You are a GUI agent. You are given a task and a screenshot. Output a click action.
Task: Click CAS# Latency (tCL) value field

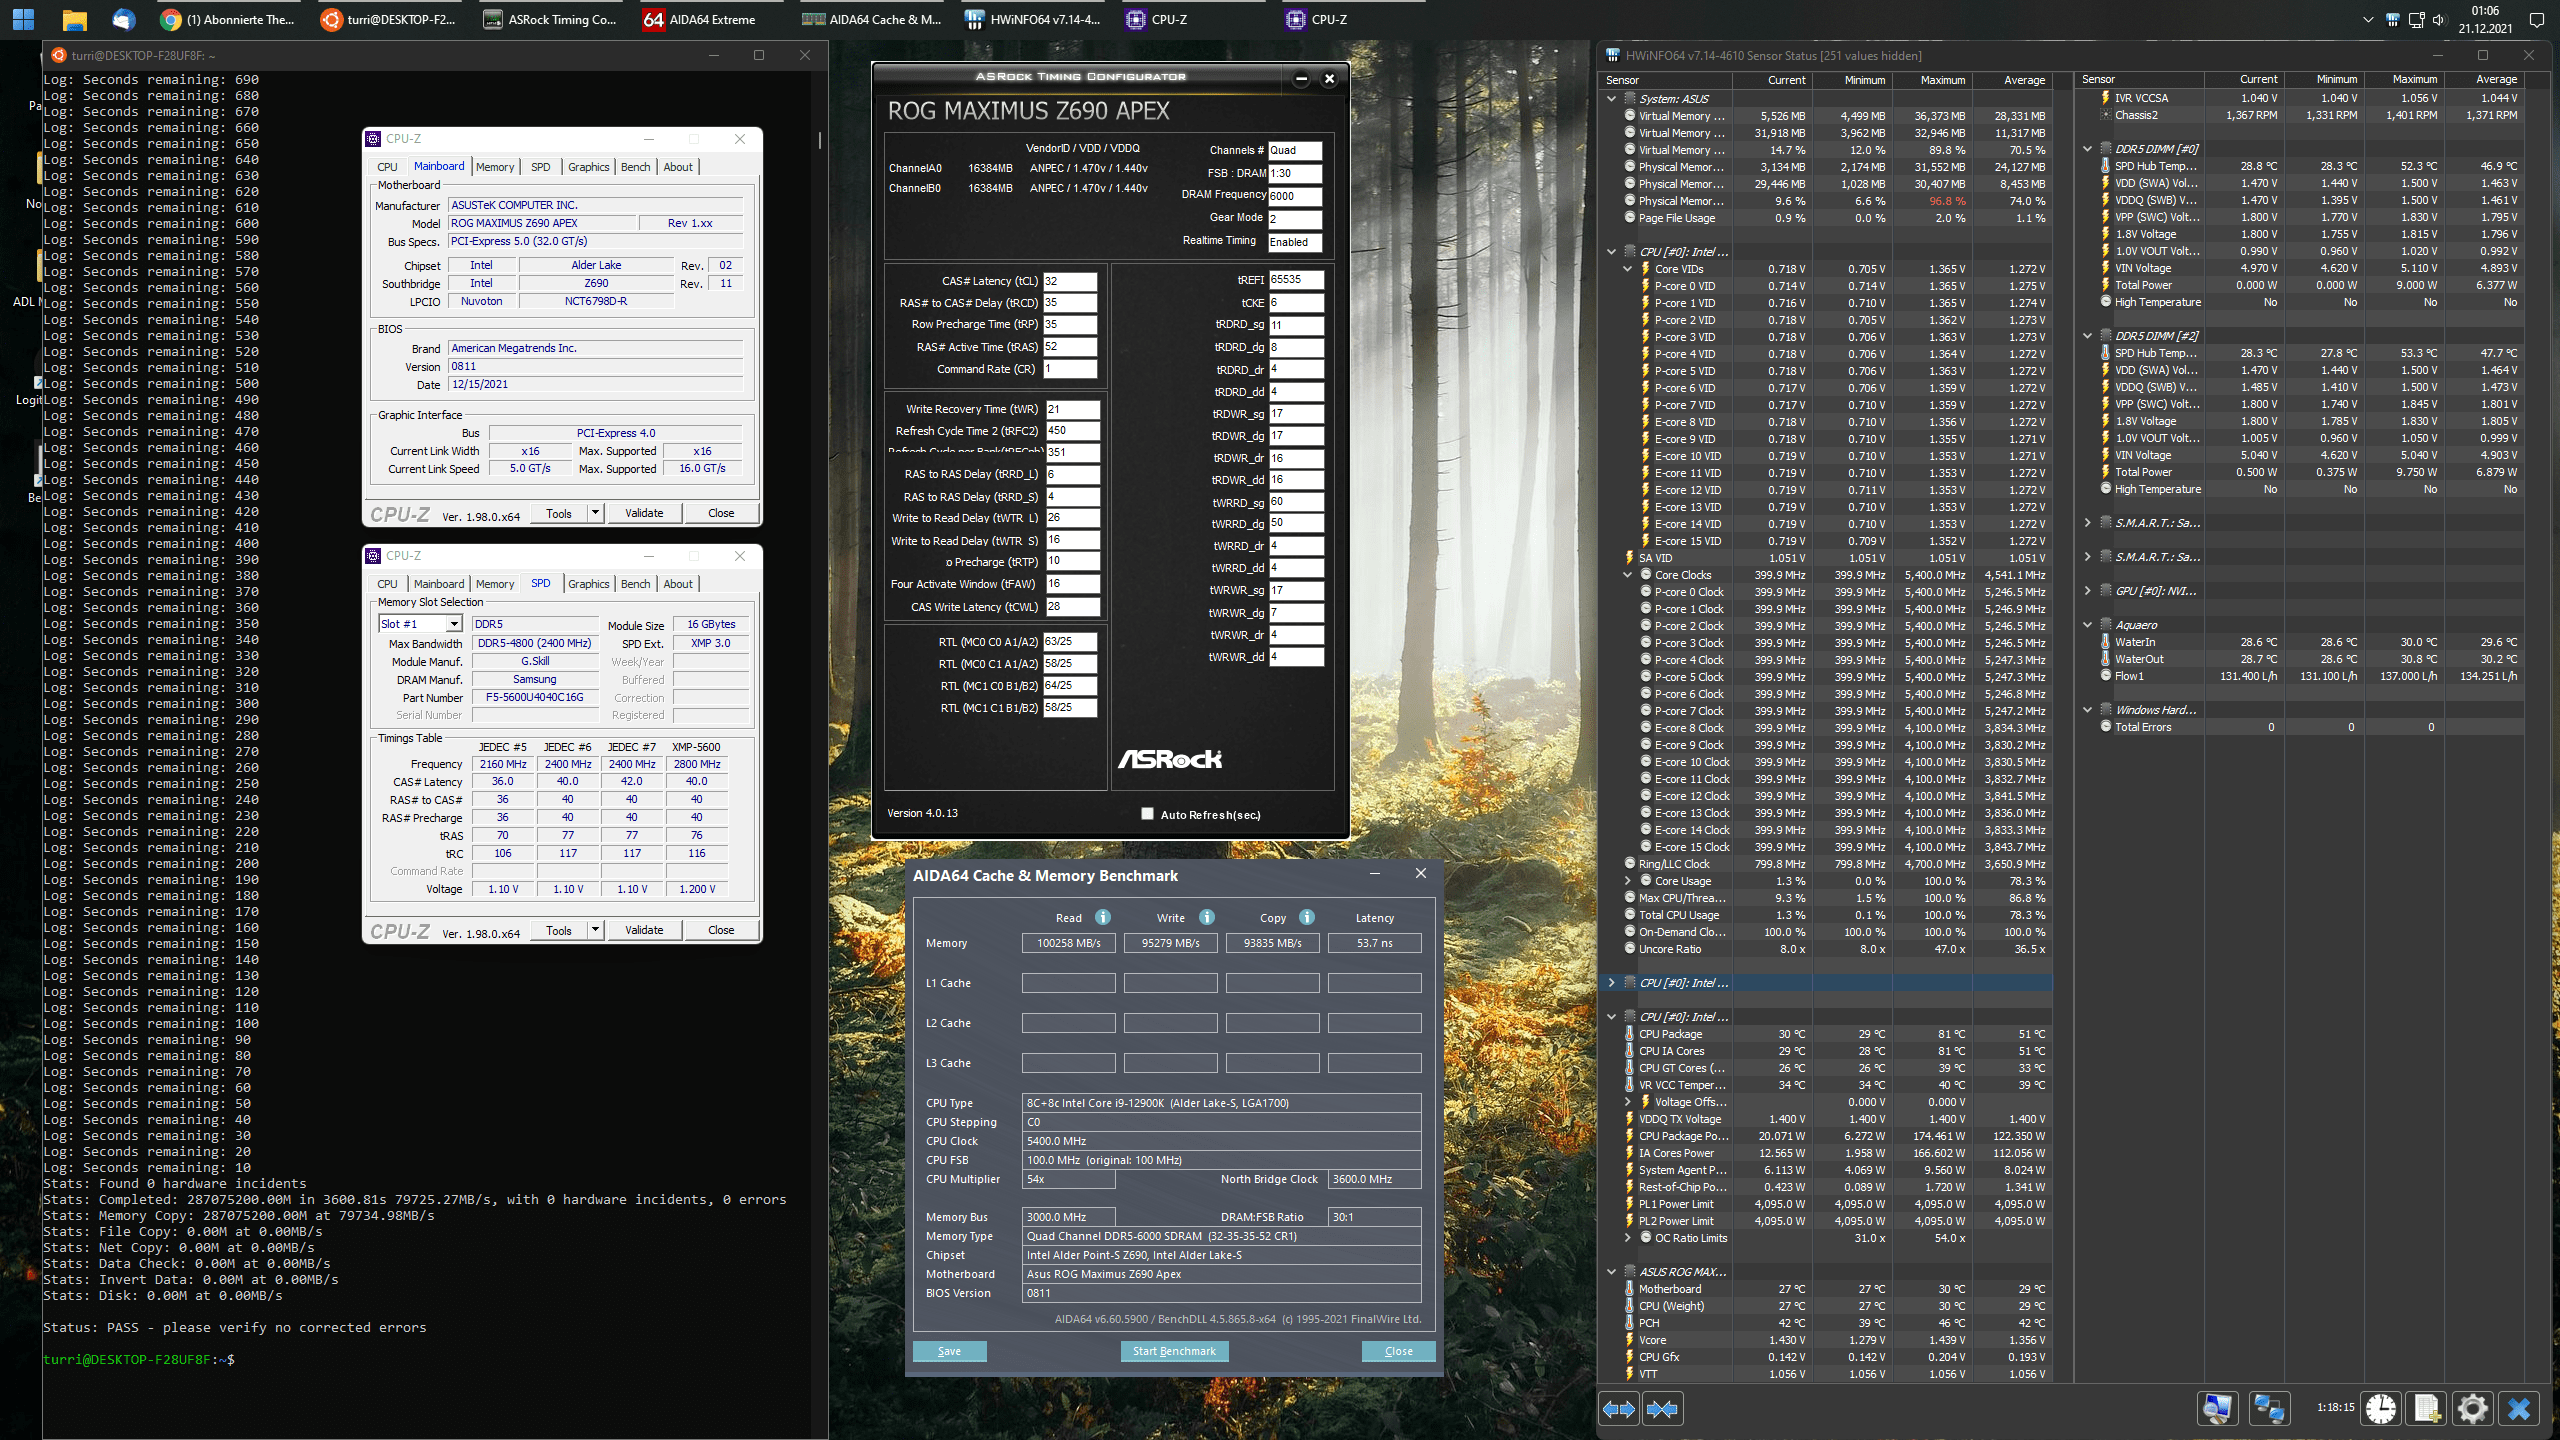[1070, 281]
